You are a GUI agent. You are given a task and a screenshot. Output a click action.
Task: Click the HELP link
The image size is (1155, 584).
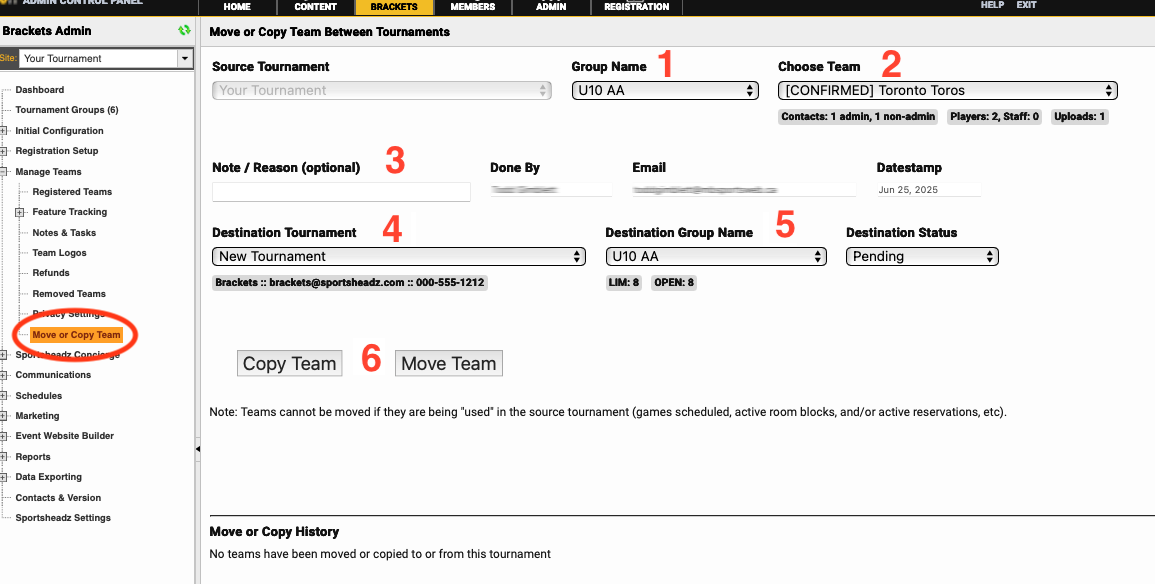[992, 5]
